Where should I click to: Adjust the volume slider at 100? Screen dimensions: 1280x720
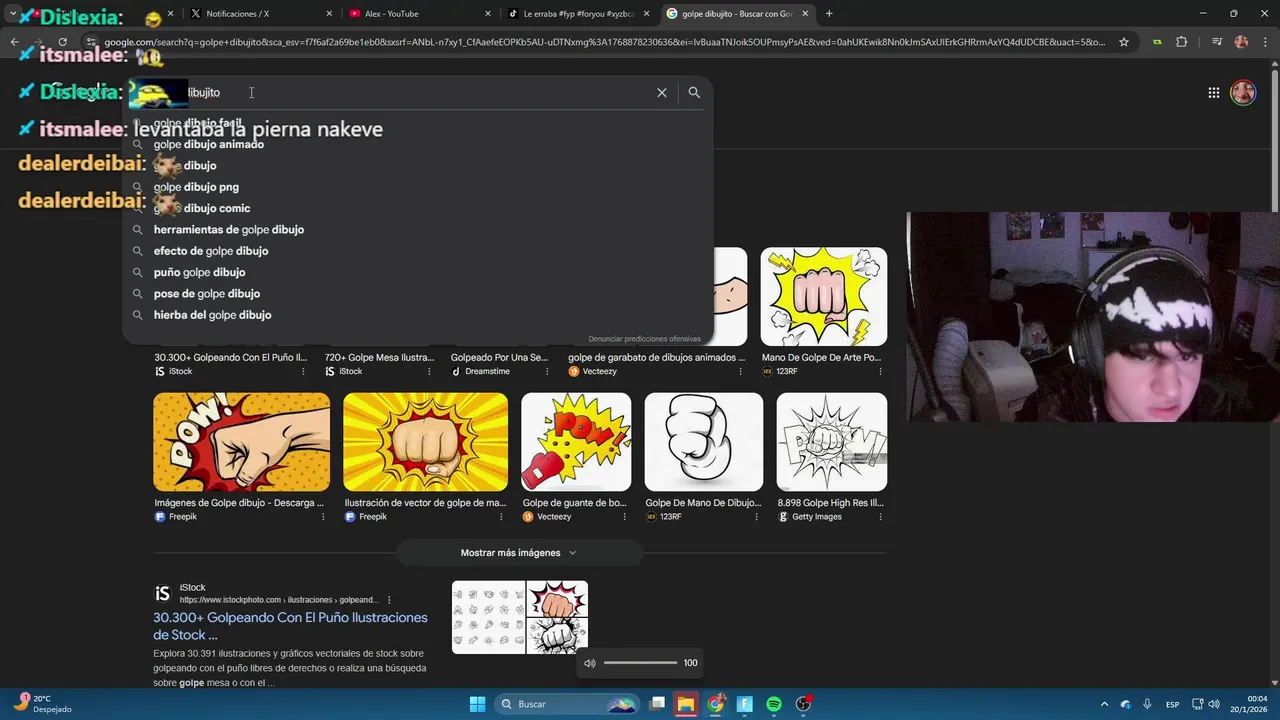pyautogui.click(x=640, y=663)
